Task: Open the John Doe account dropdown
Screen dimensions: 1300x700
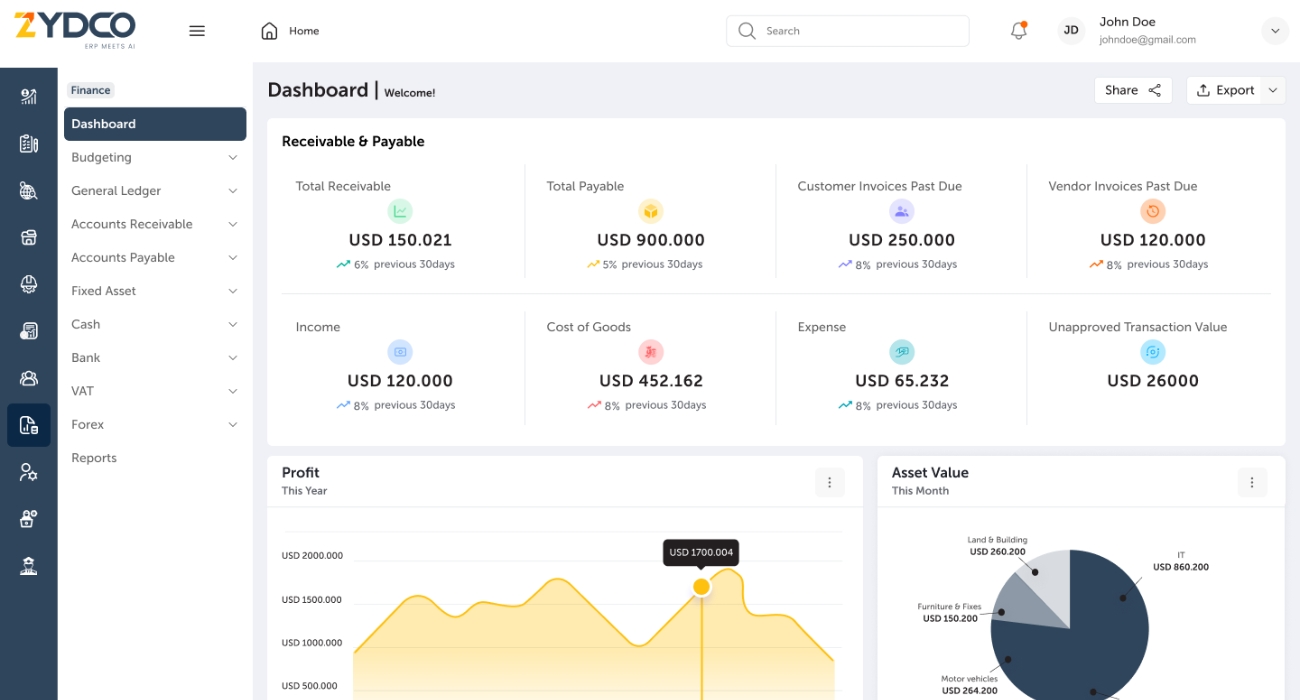Action: coord(1275,31)
